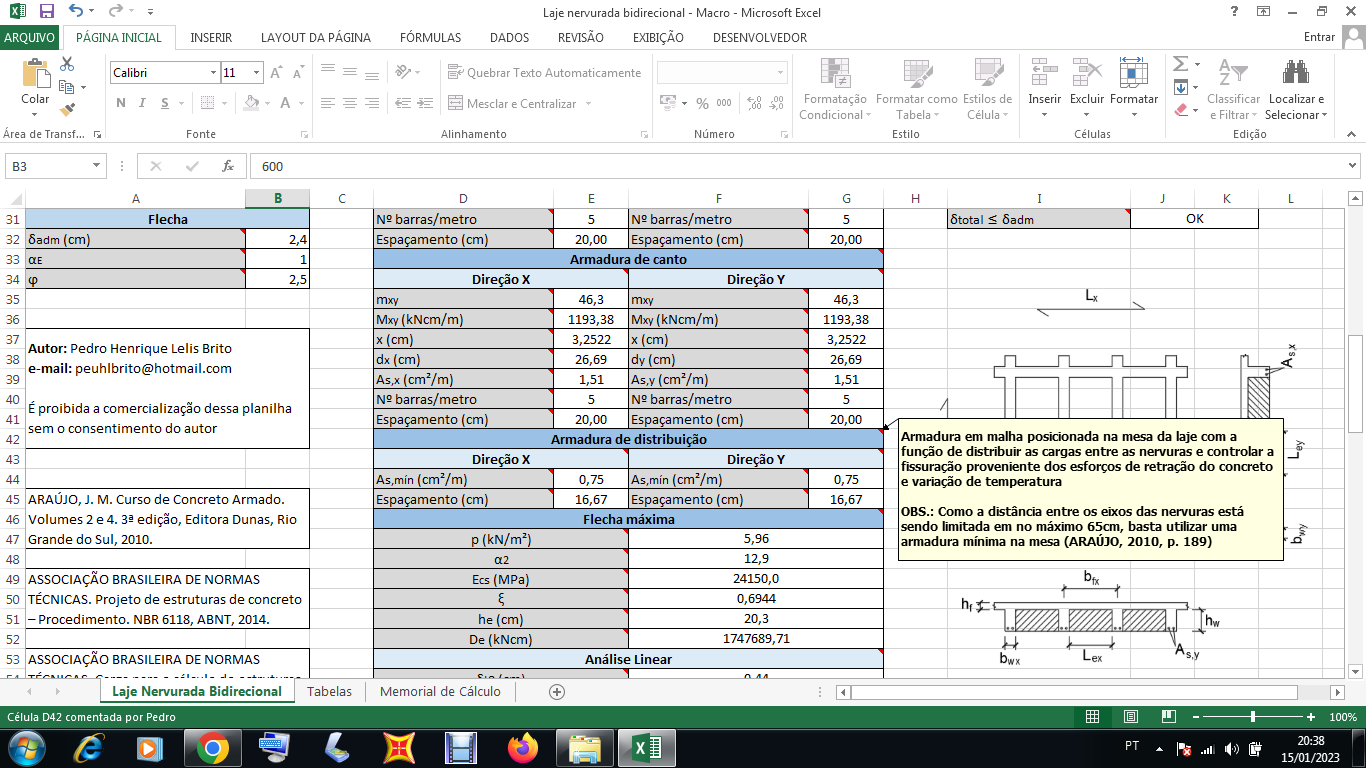Switch to Page Break Preview in status bar
This screenshot has width=1366, height=768.
(1168, 717)
